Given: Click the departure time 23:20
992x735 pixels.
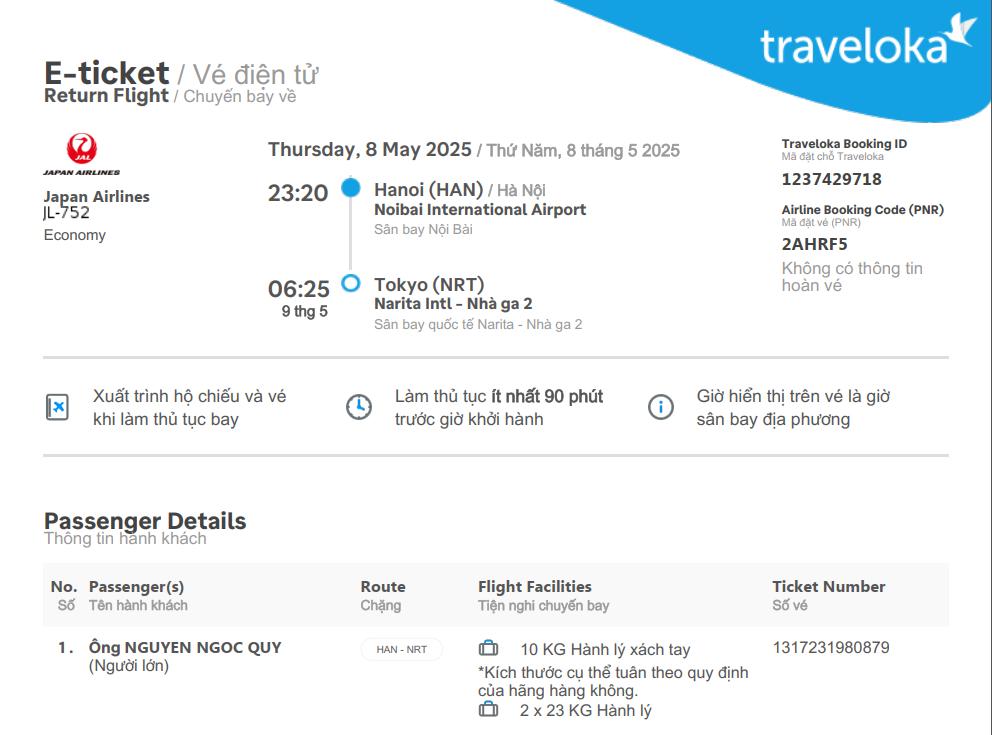Looking at the screenshot, I should click(298, 193).
